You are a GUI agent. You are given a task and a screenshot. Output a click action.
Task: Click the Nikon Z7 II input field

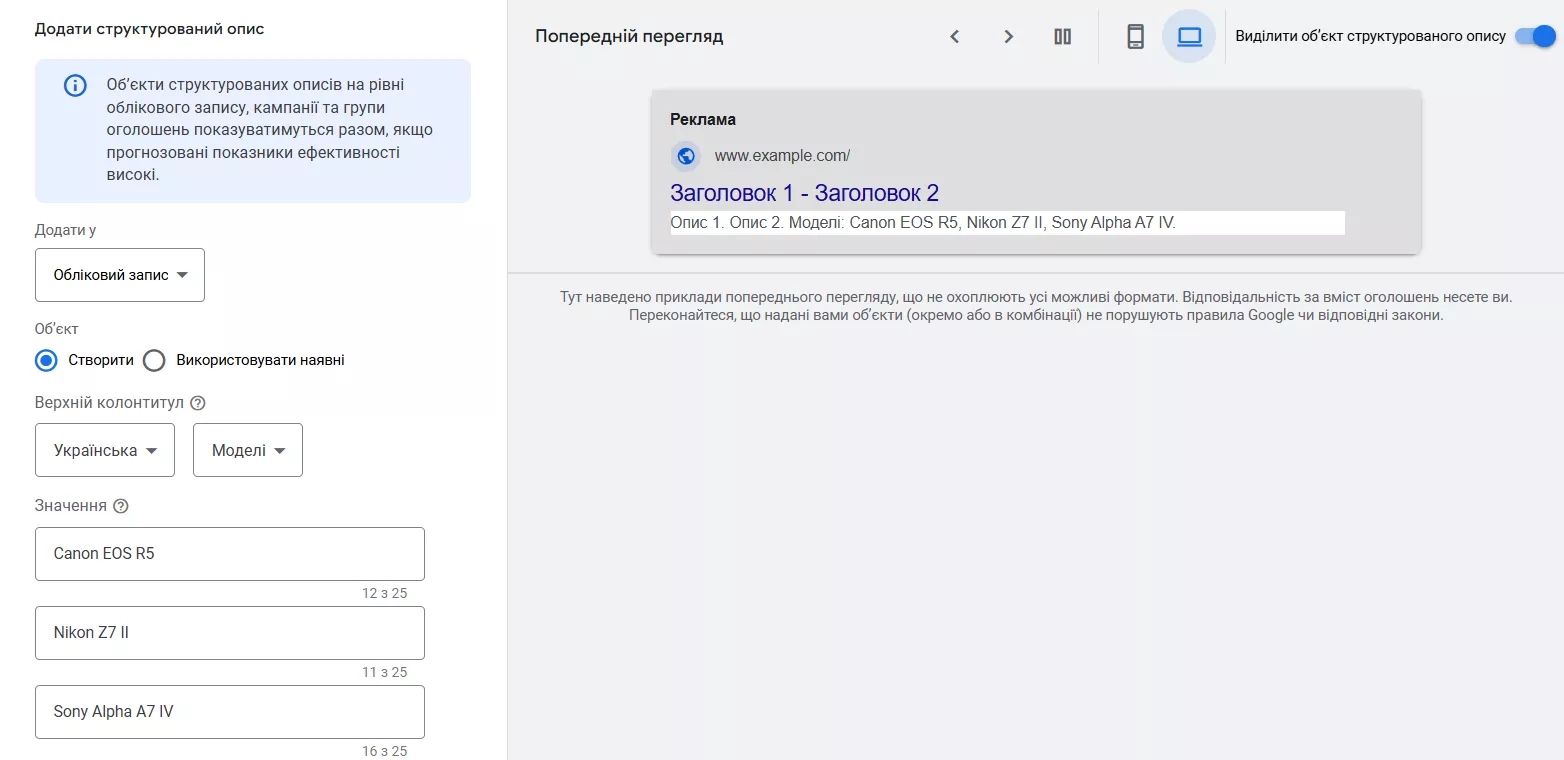(x=229, y=632)
